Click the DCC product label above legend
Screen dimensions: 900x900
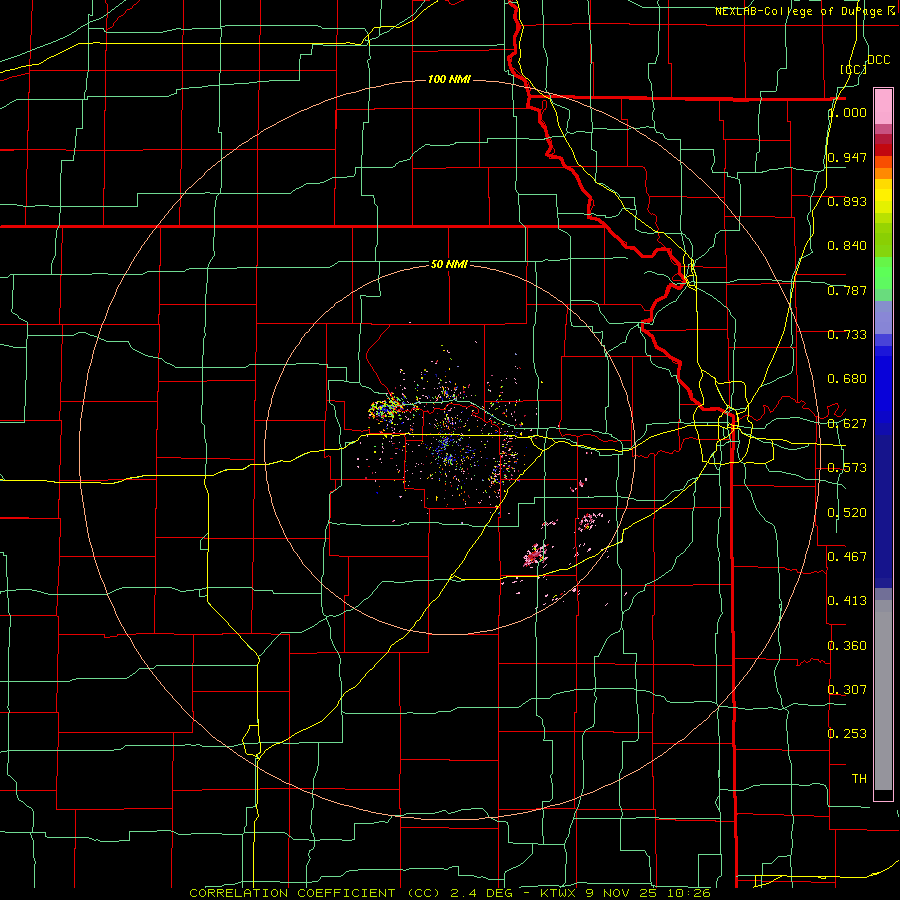pyautogui.click(x=878, y=60)
